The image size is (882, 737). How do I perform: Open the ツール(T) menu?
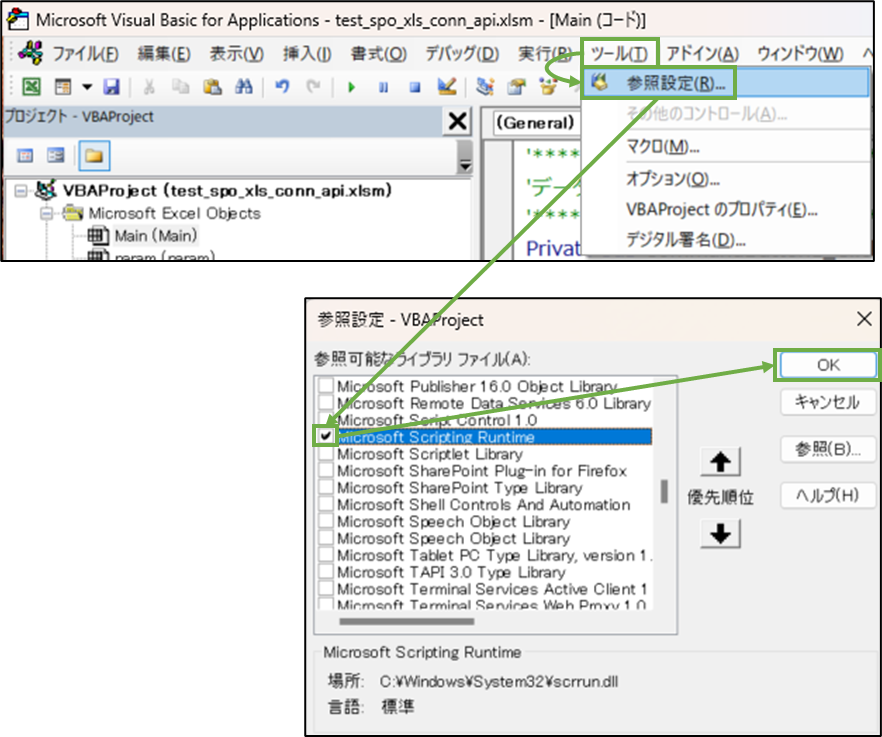[619, 53]
